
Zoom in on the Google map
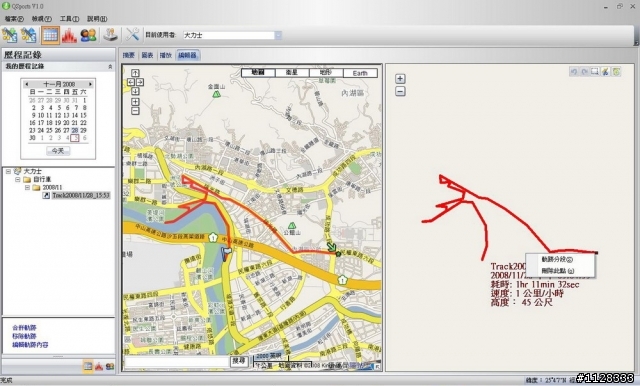click(135, 102)
